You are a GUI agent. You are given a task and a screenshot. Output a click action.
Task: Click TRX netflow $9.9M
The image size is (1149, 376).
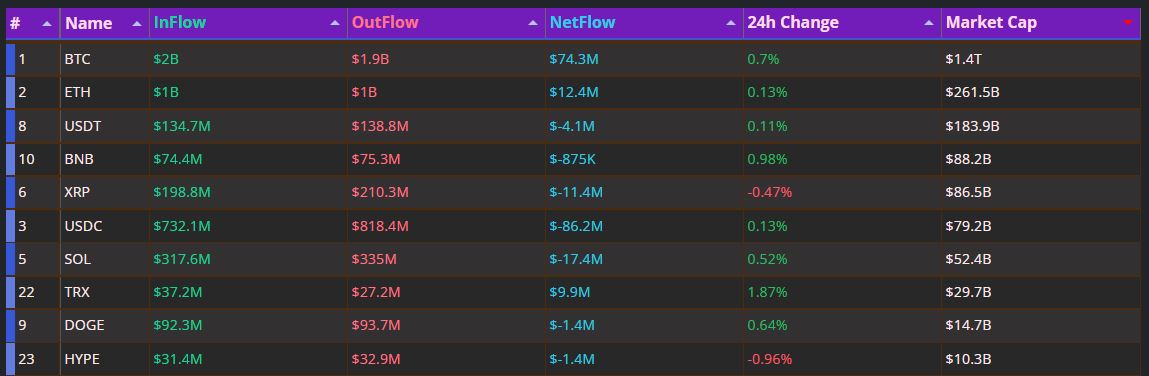(x=570, y=292)
